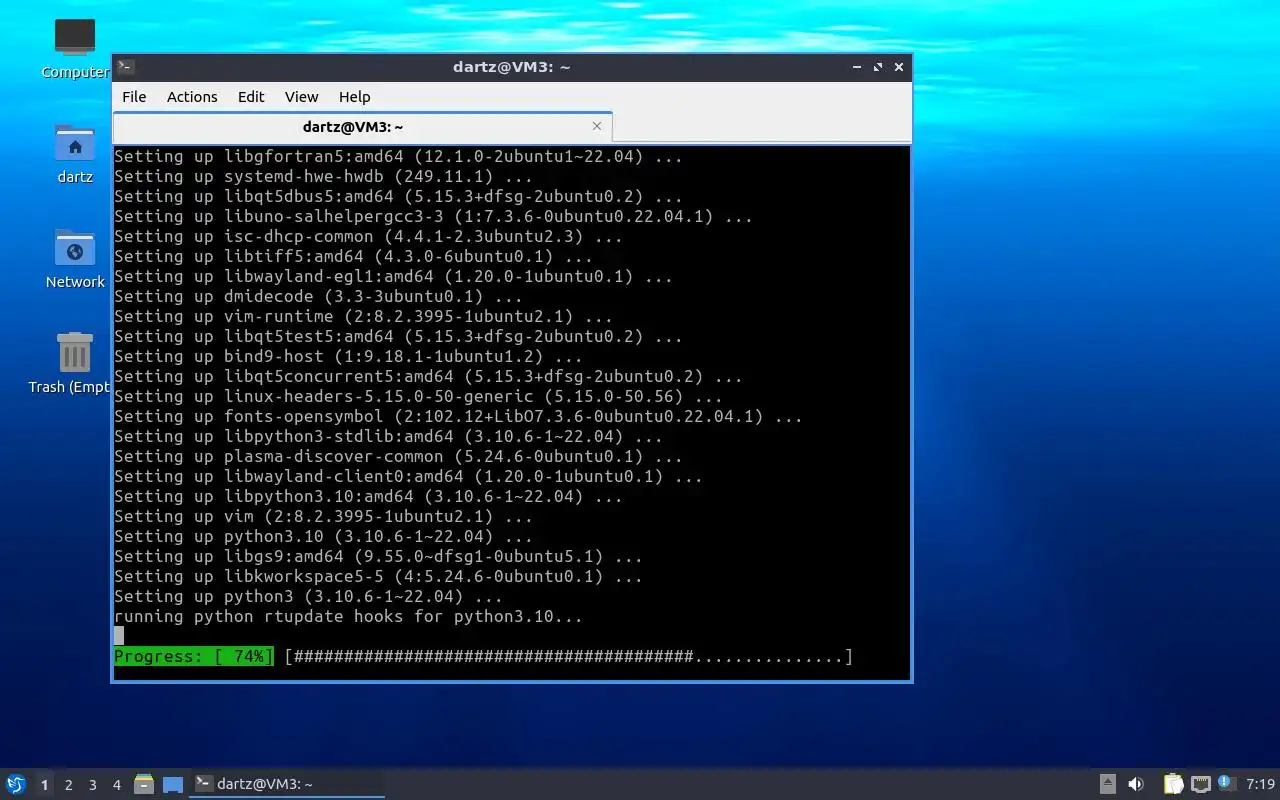1280x800 pixels.
Task: Click the "Setting up bind9-host" line
Action: click(348, 357)
